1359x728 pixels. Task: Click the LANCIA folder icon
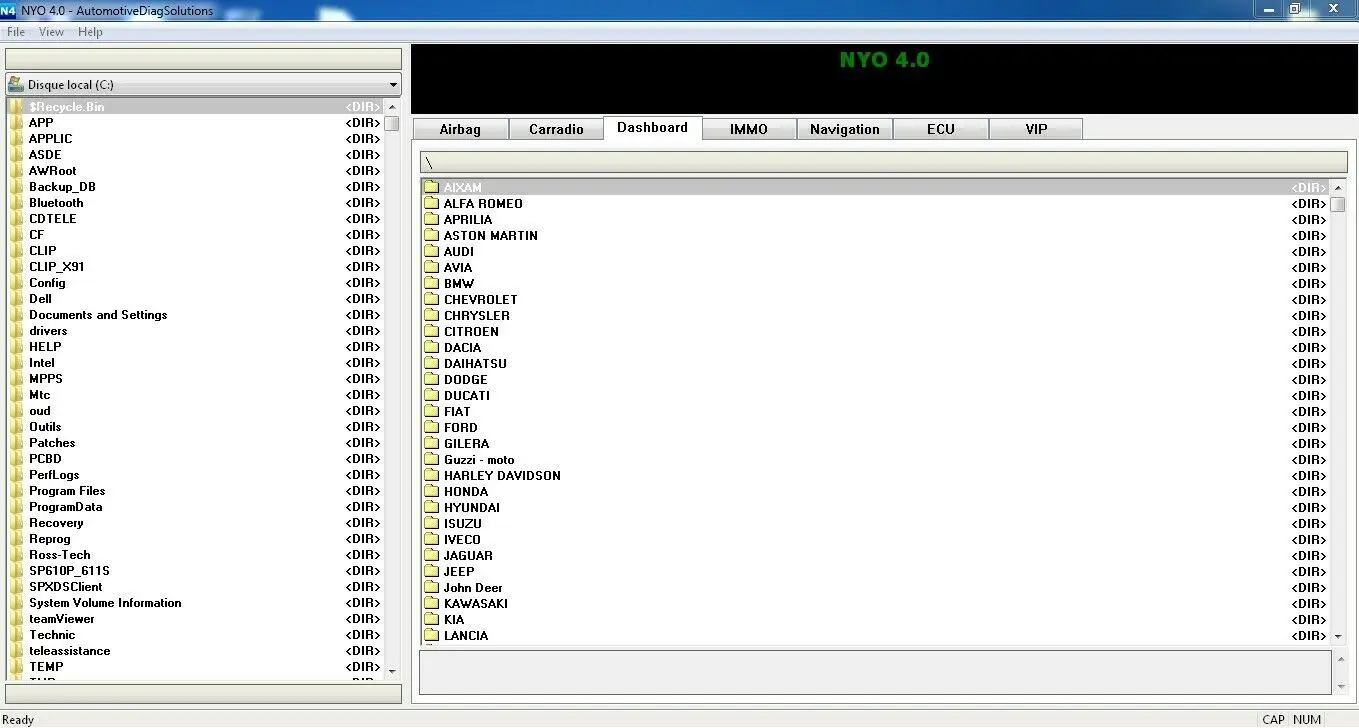tap(431, 635)
